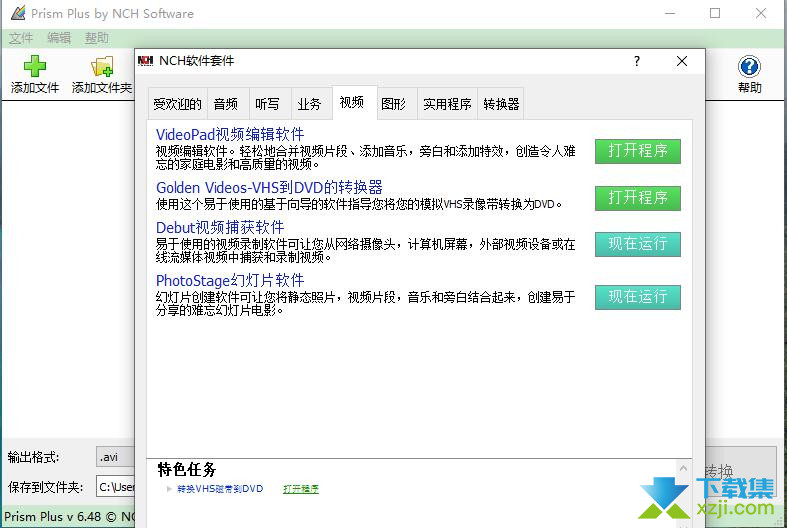
Task: Maximize the Prism Plus window
Action: click(x=715, y=14)
